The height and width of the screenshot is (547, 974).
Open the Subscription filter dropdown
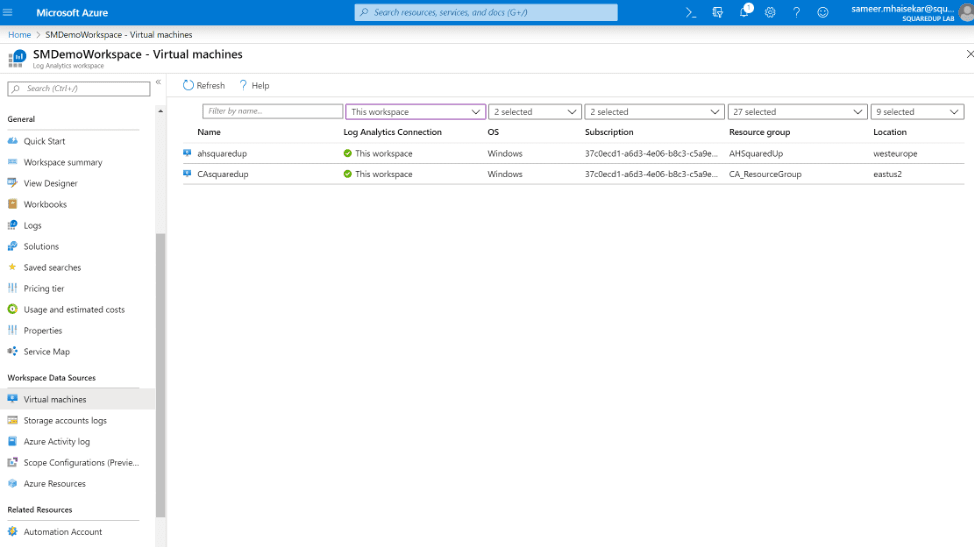click(654, 112)
